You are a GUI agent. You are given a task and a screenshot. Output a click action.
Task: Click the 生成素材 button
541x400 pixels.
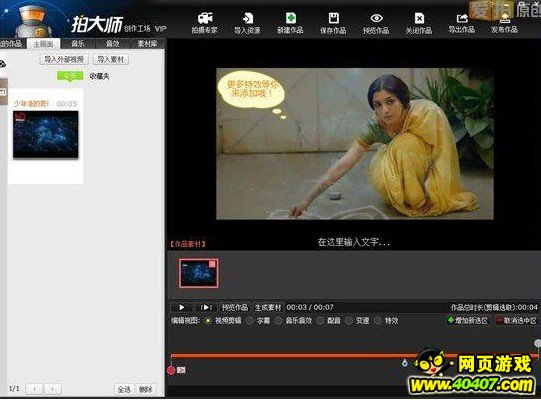(x=268, y=307)
